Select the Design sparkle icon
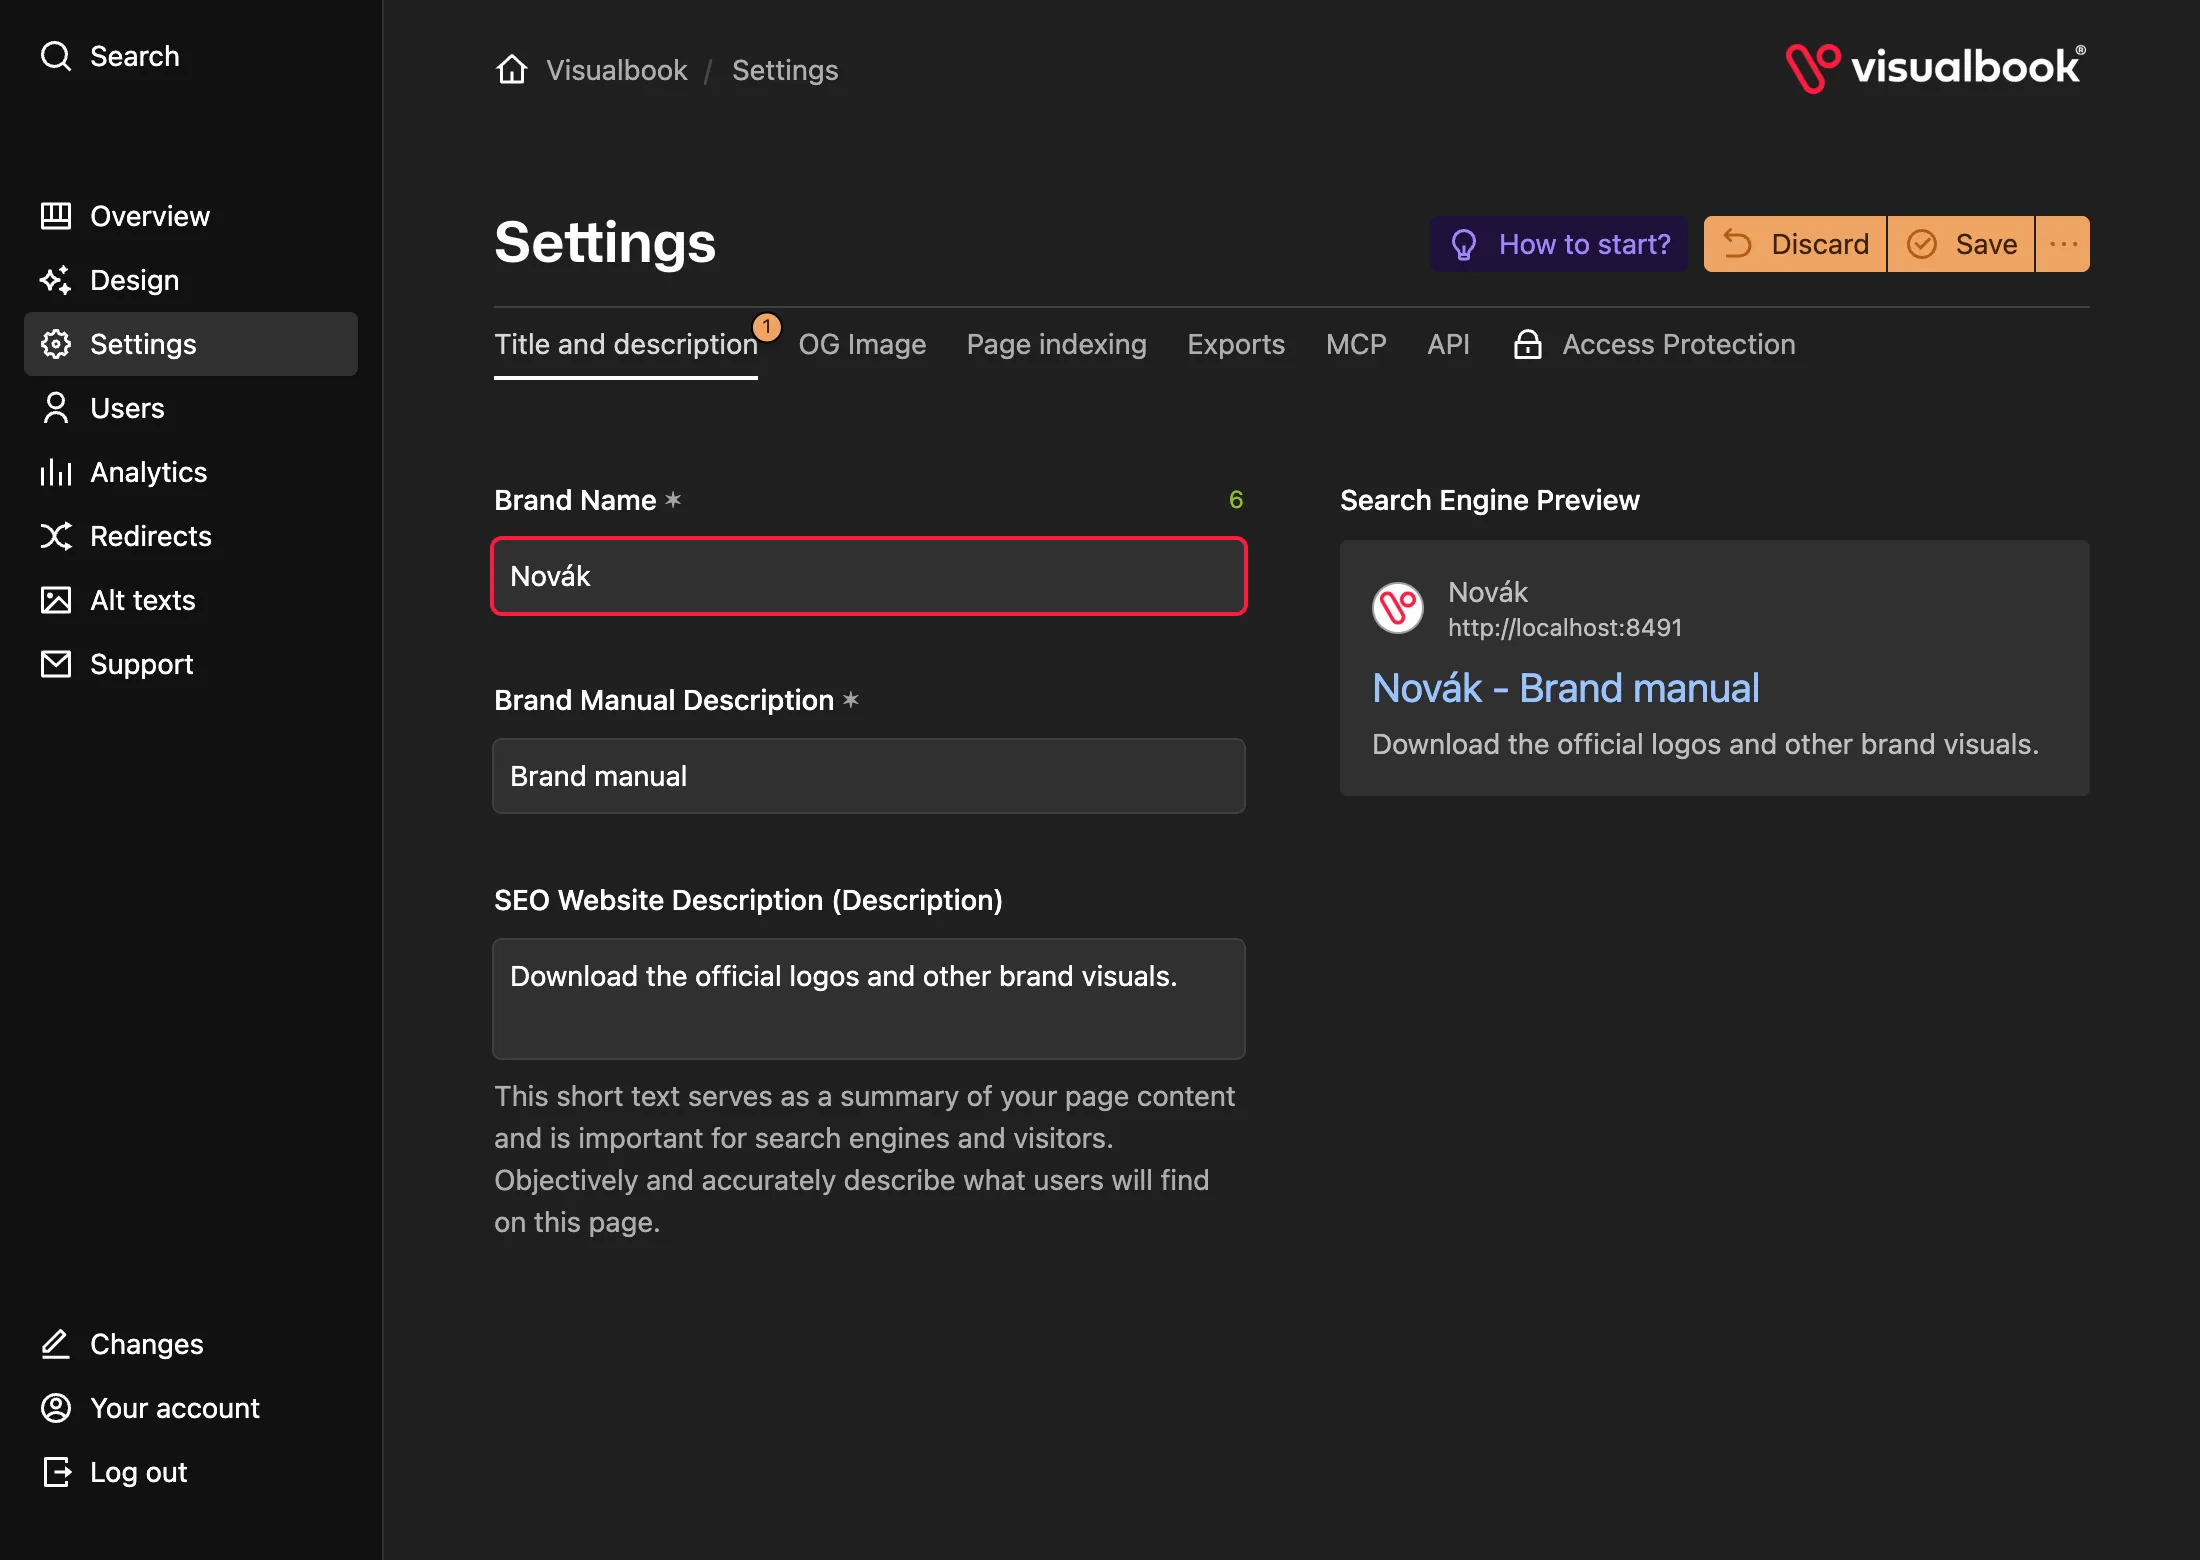The width and height of the screenshot is (2200, 1560). pos(56,280)
